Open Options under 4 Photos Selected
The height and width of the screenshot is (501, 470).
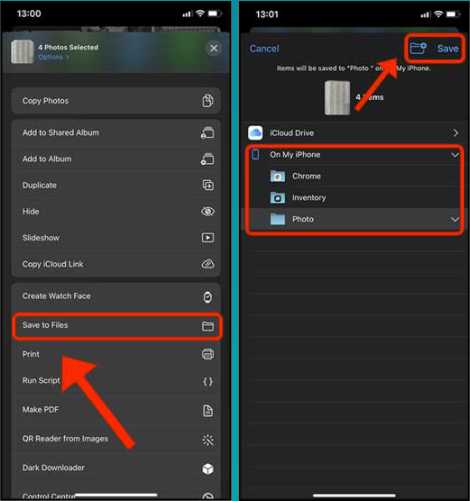53,57
